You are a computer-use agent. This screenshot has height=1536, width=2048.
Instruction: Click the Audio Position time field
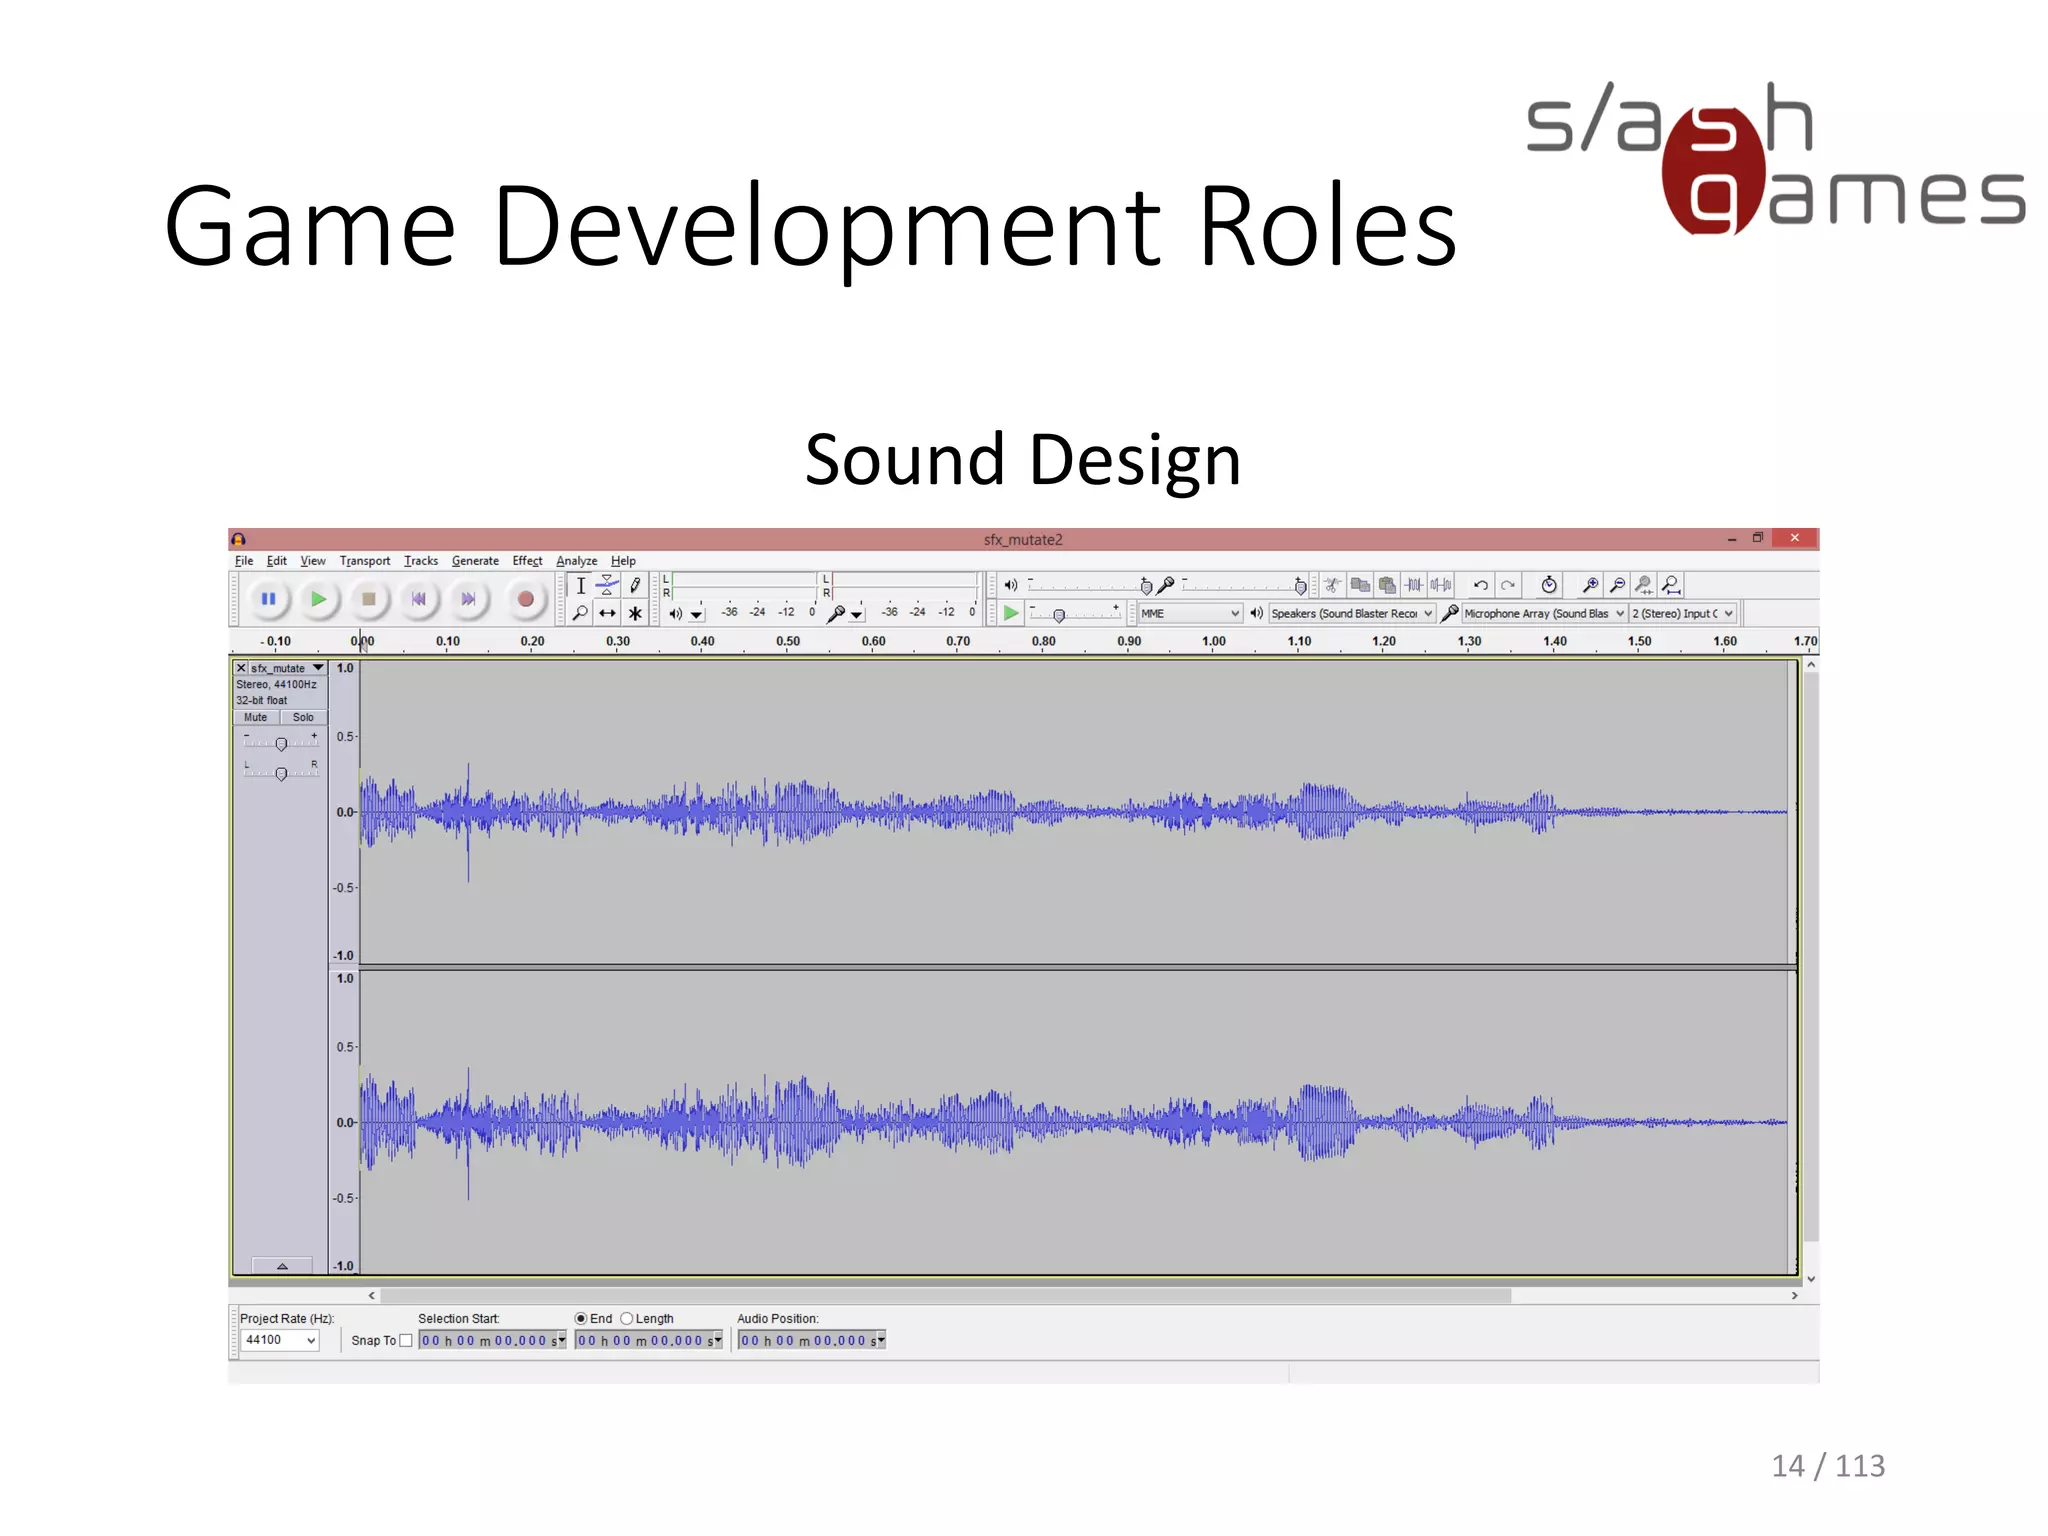[x=812, y=1340]
